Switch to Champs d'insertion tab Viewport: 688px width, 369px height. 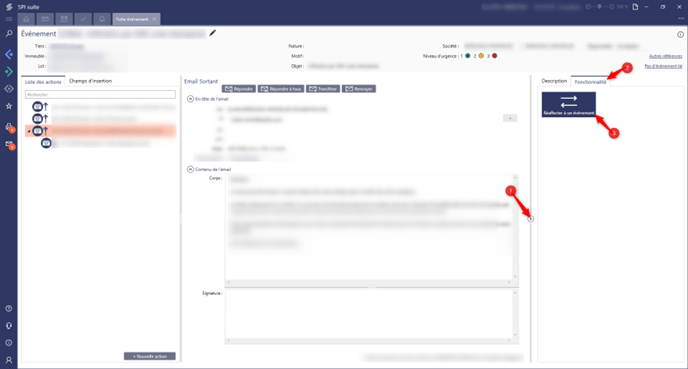click(x=90, y=81)
